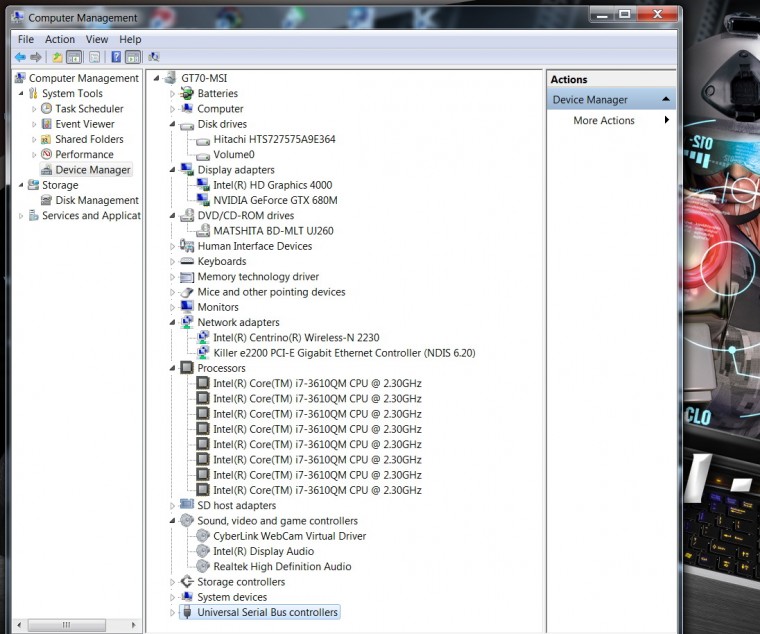The width and height of the screenshot is (760, 634).
Task: Collapse the Device Manager actions section
Action: 666,99
